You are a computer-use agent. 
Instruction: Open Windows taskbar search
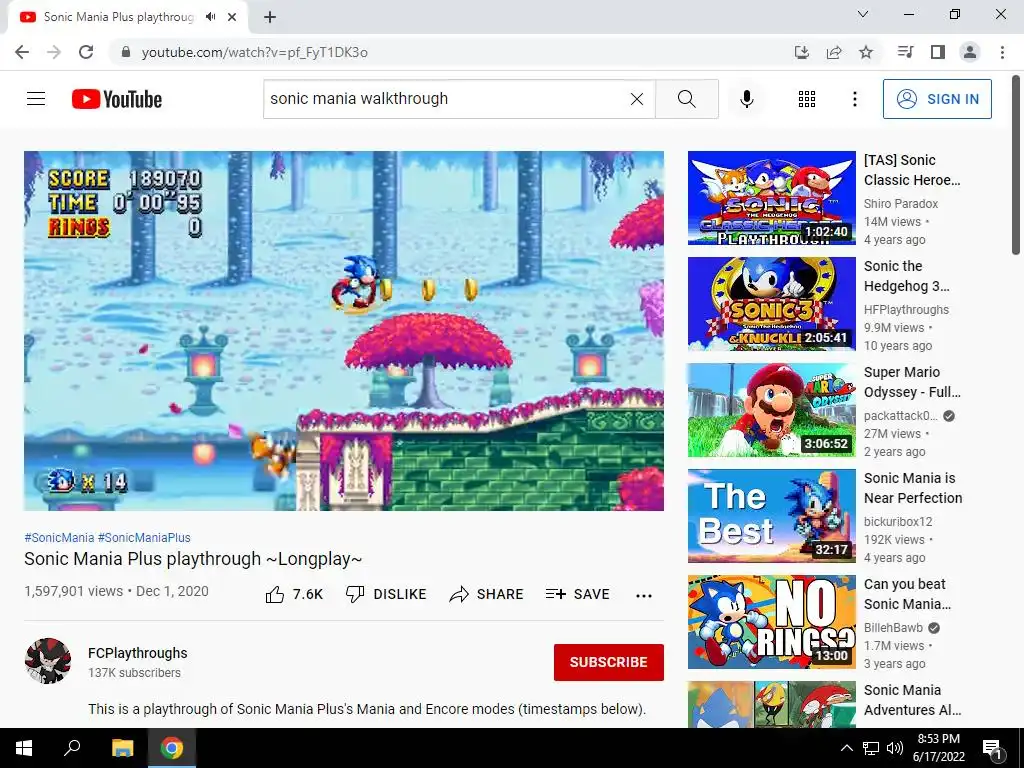tap(72, 748)
